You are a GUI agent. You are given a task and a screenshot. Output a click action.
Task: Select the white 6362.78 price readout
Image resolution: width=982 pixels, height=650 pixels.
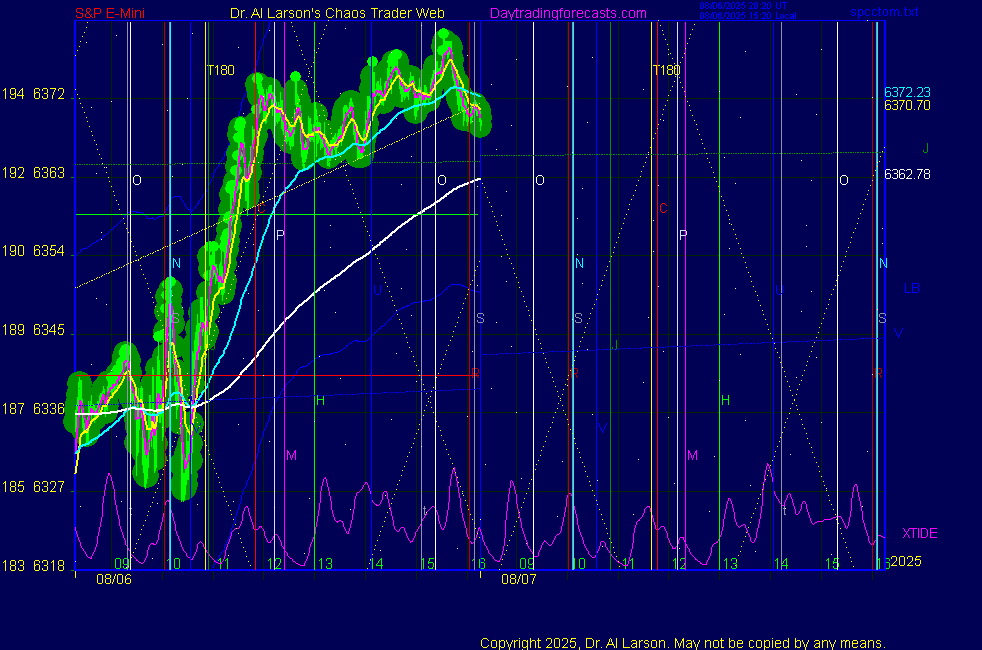tap(907, 174)
